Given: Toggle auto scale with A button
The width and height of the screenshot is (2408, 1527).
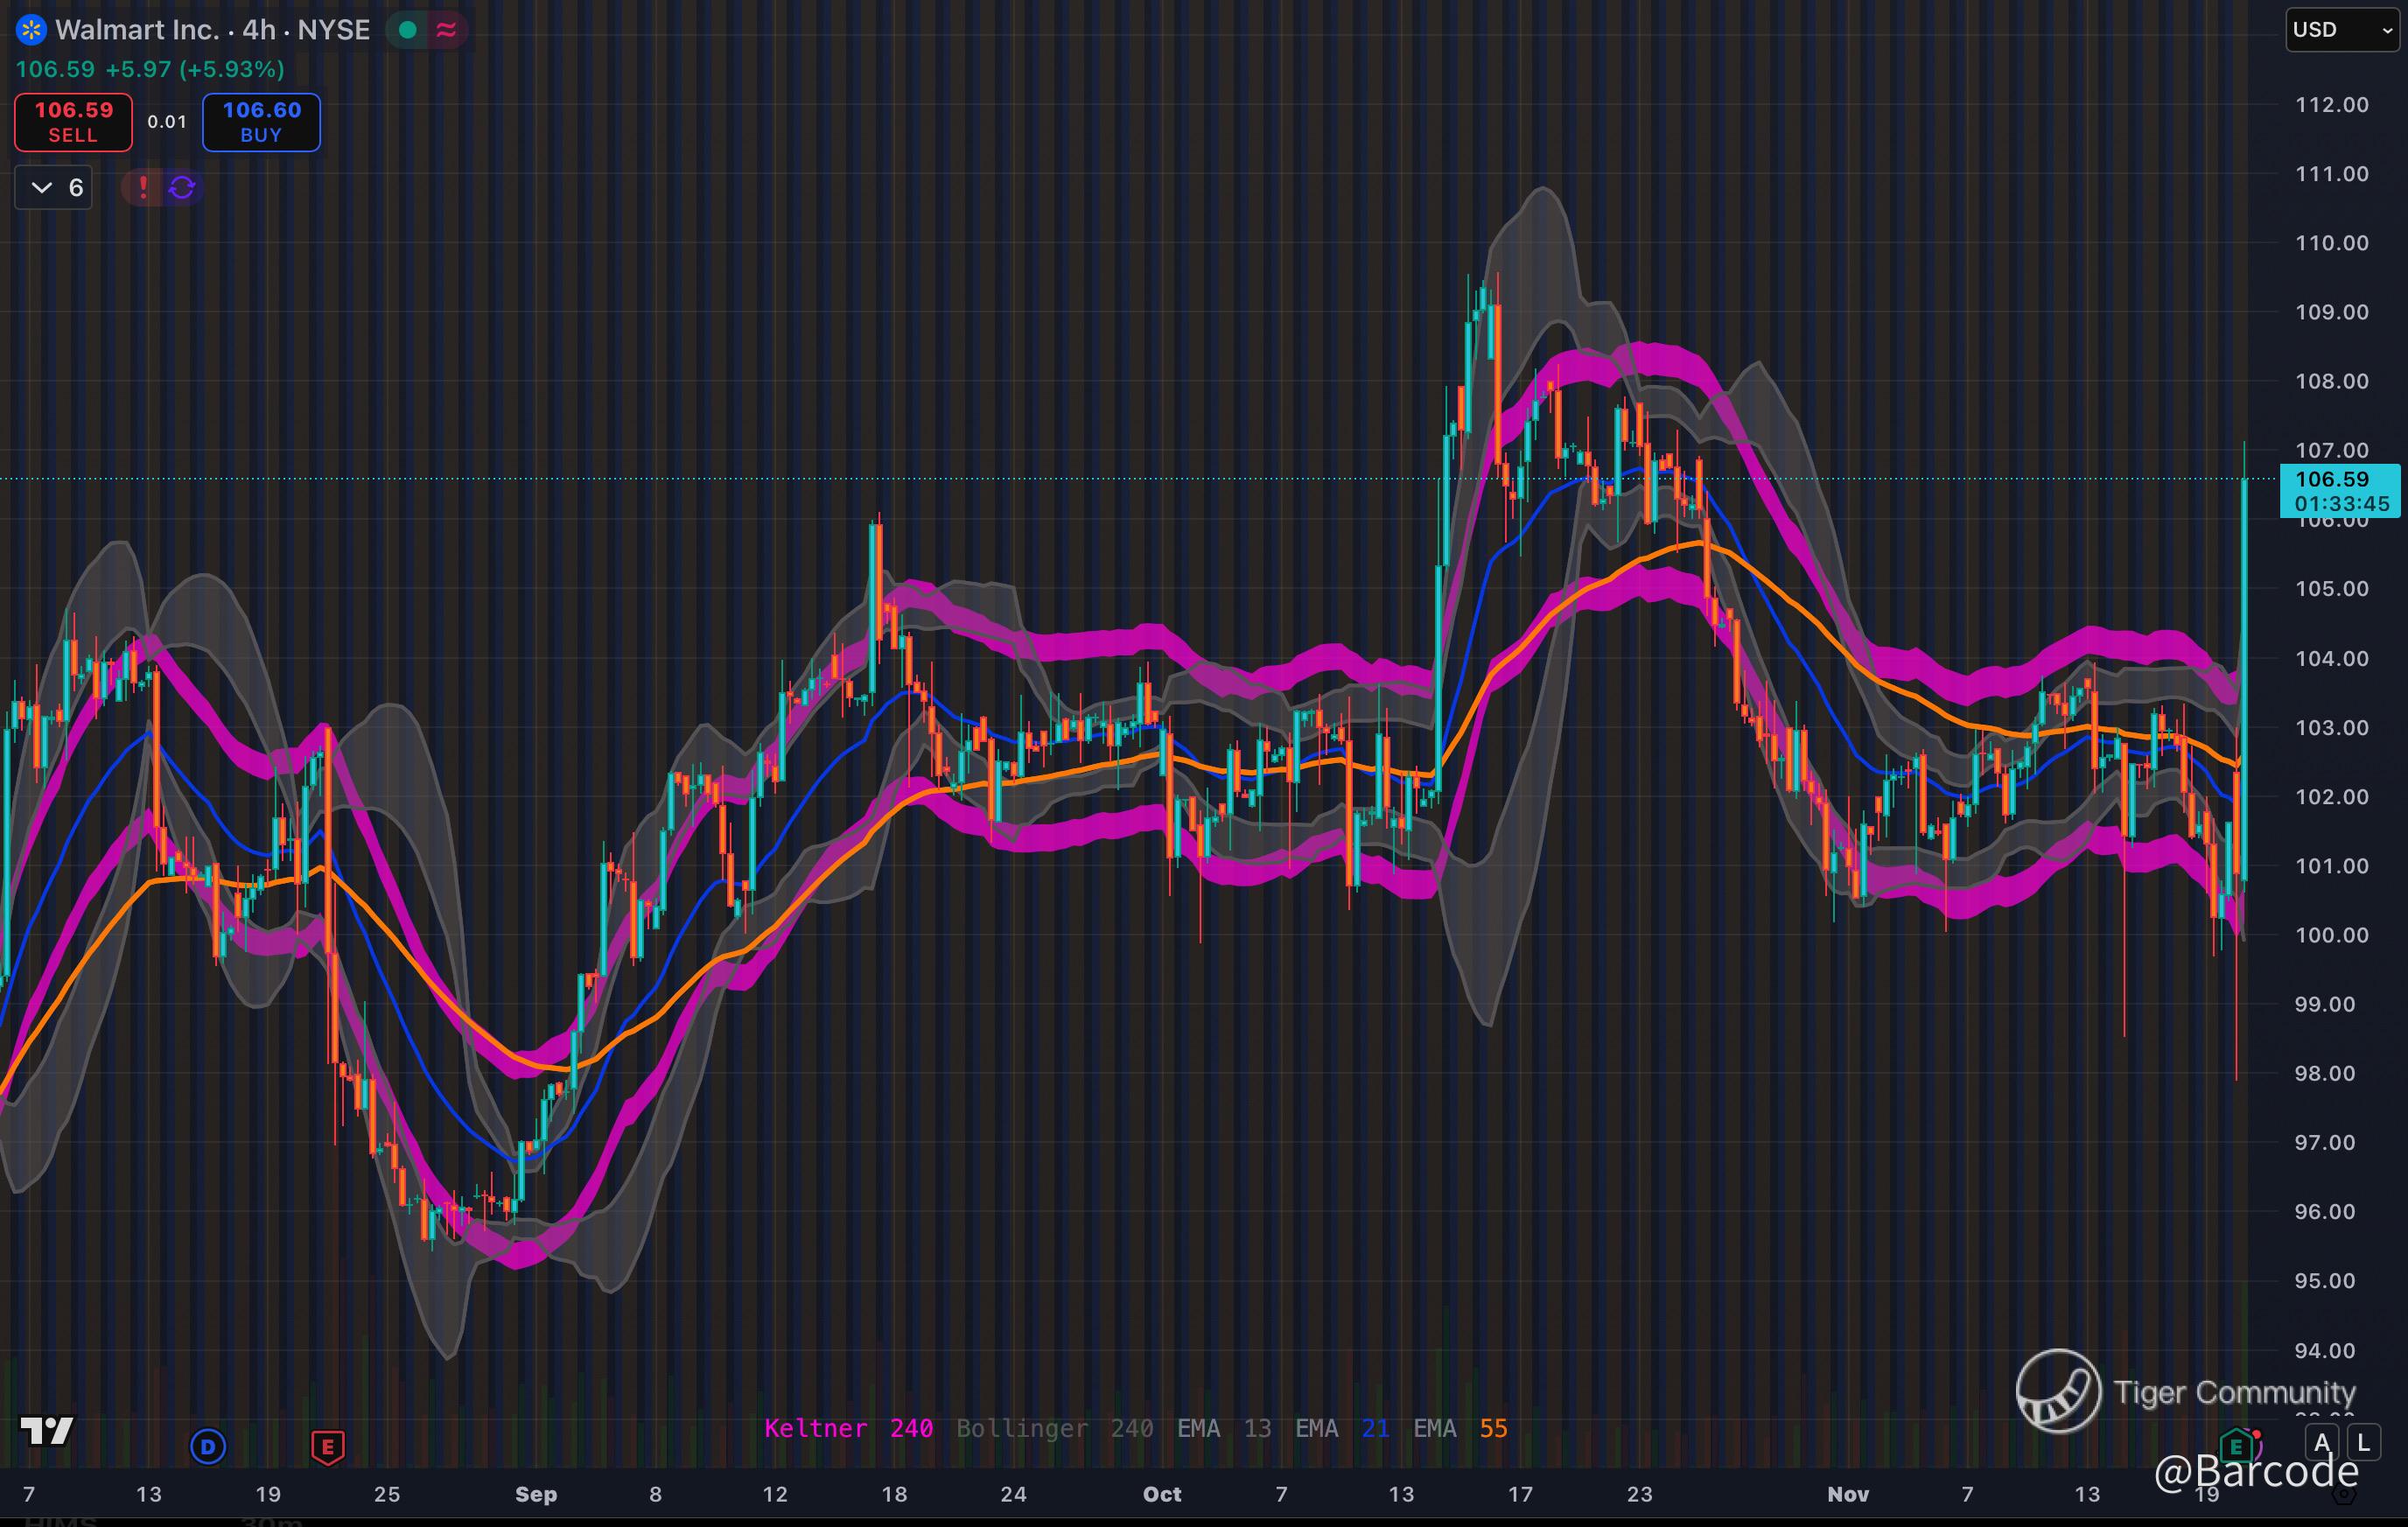Looking at the screenshot, I should coord(2322,1442).
